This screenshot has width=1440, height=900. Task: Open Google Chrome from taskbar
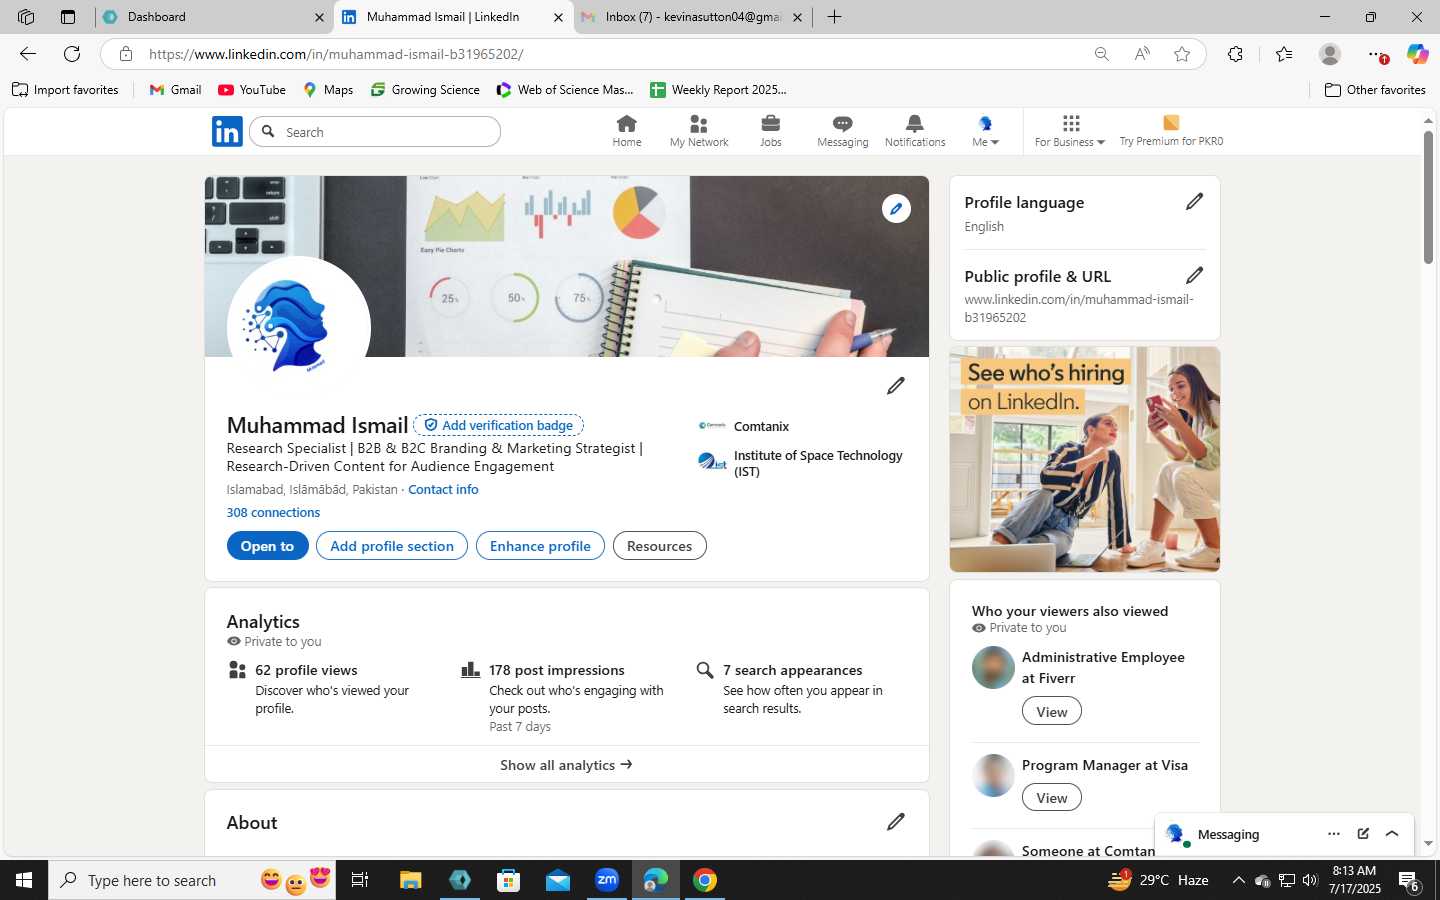(705, 880)
